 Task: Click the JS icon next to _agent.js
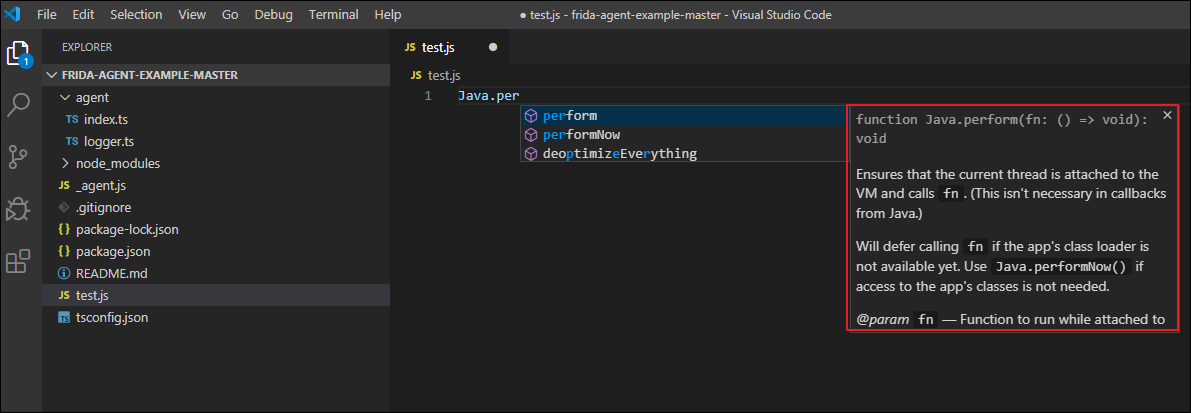64,185
